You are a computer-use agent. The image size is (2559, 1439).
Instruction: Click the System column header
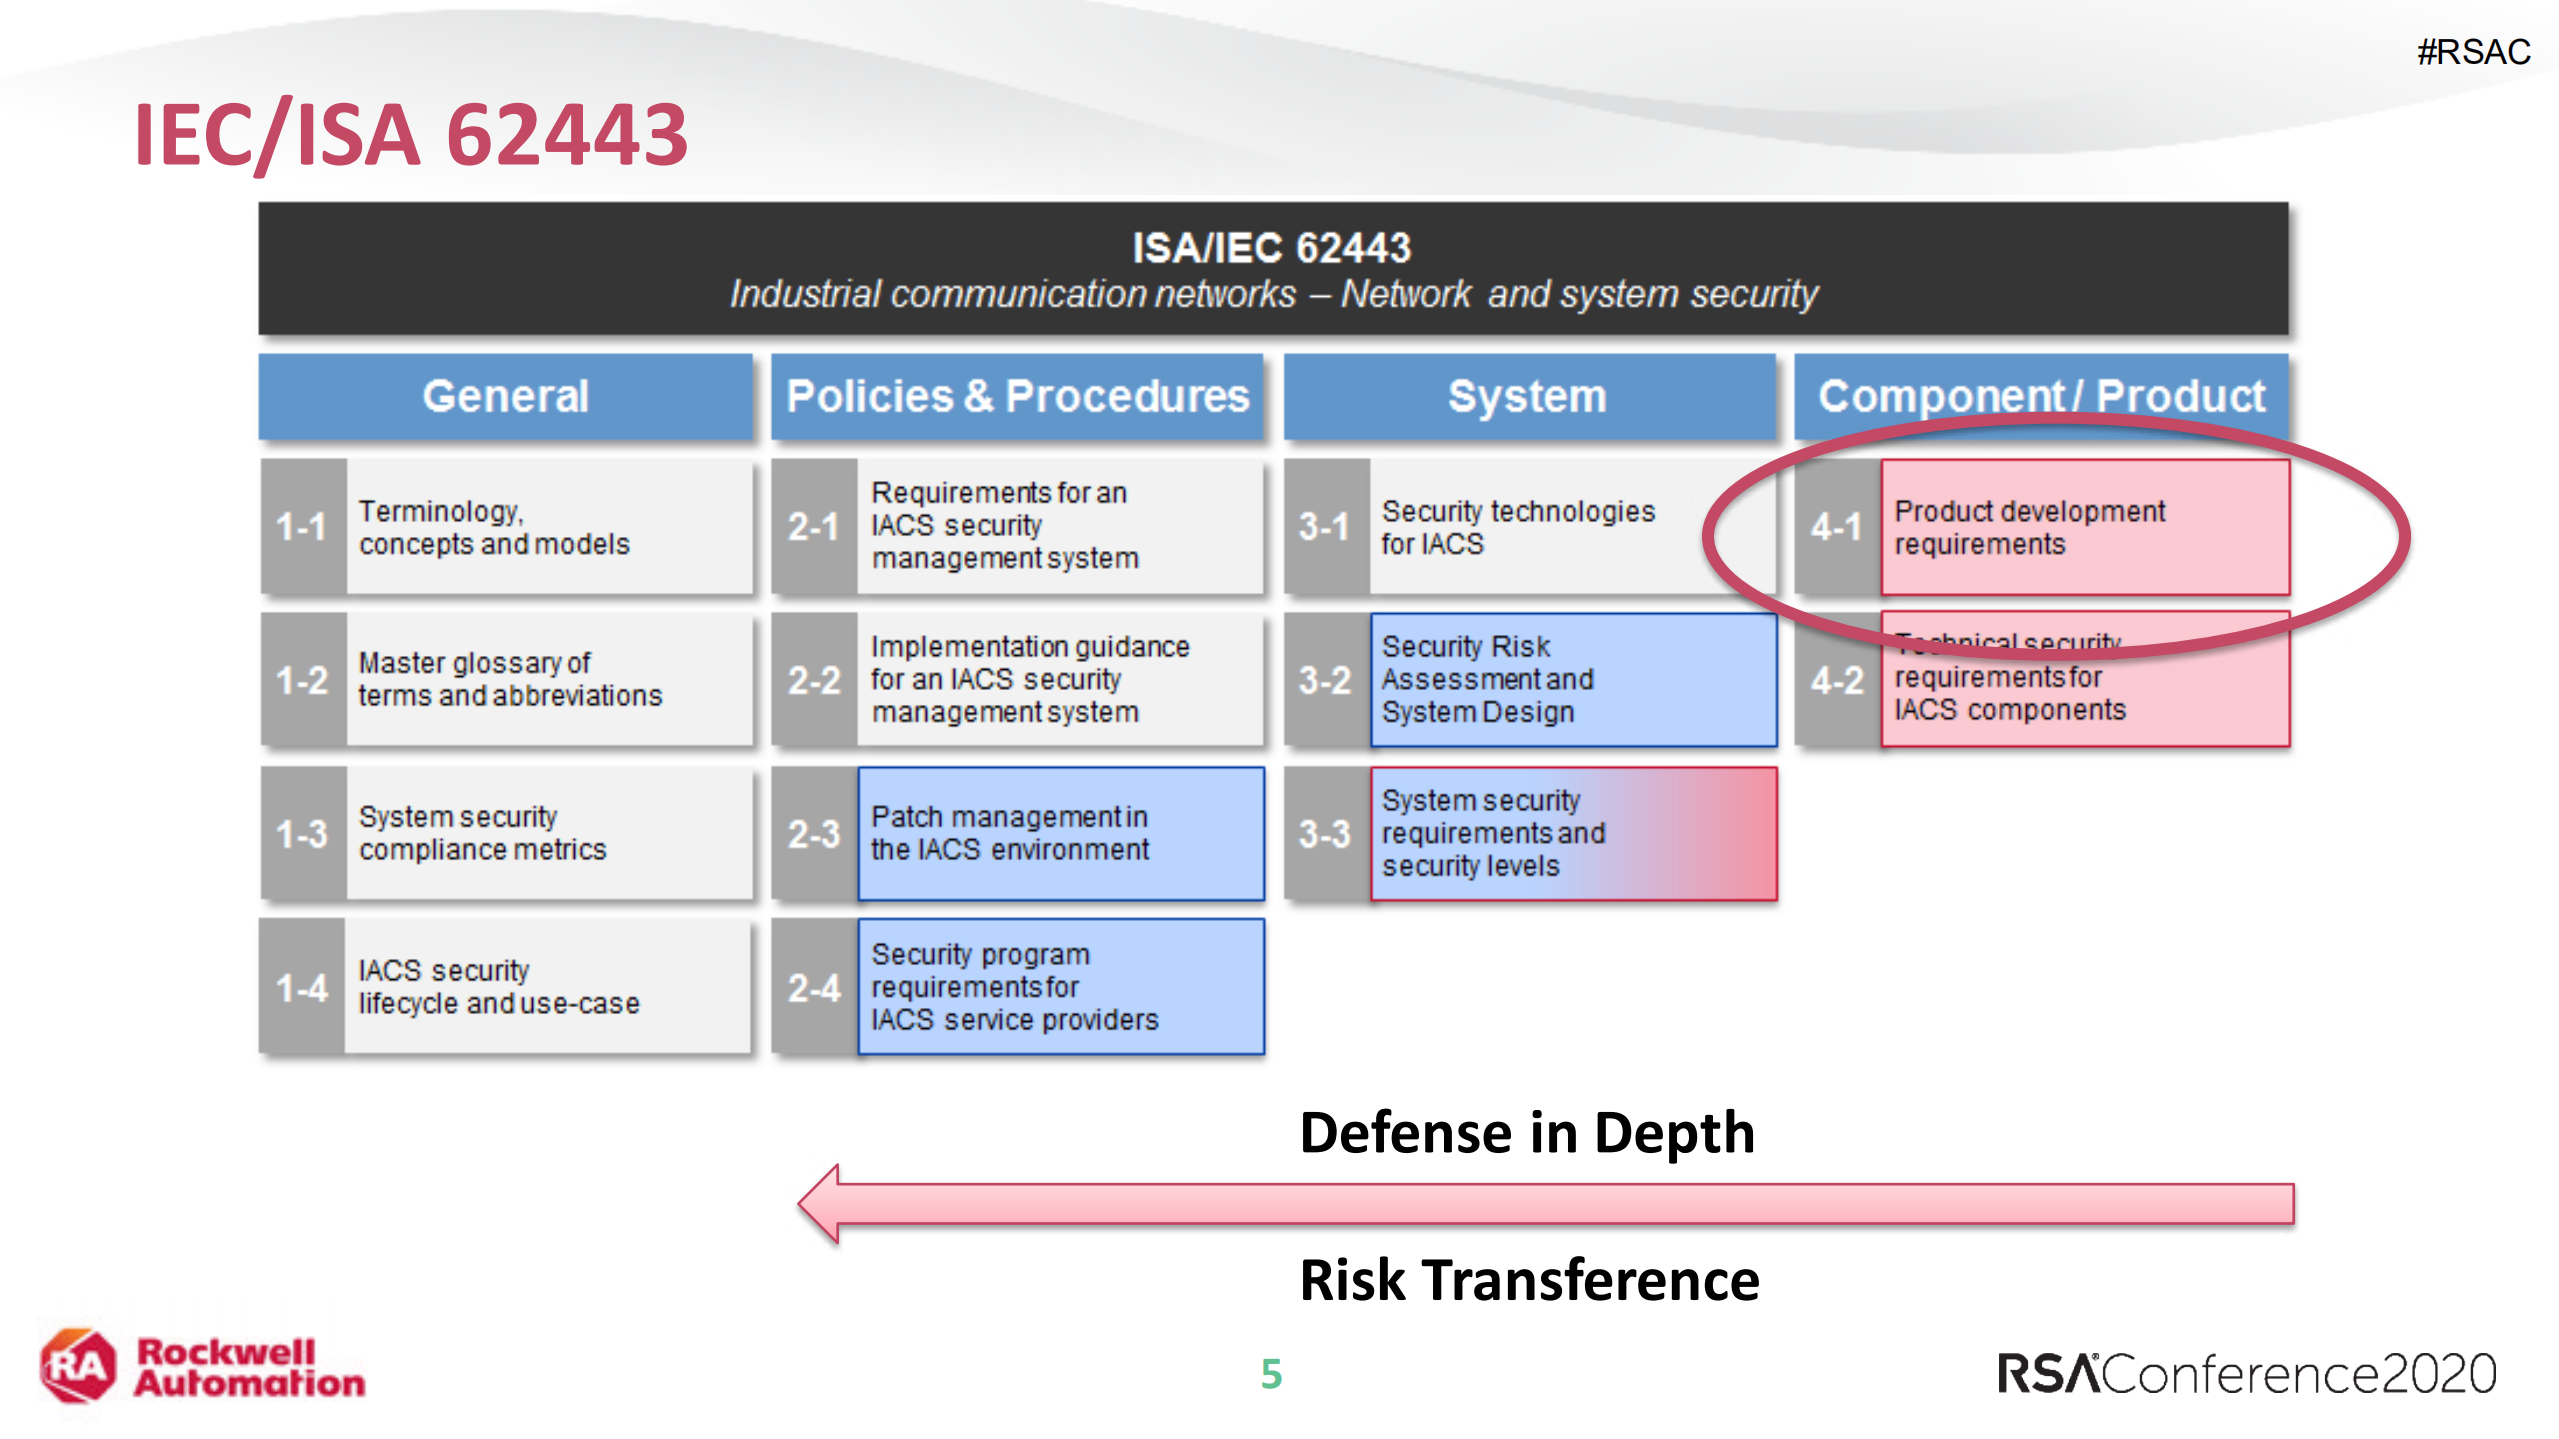coord(1527,396)
